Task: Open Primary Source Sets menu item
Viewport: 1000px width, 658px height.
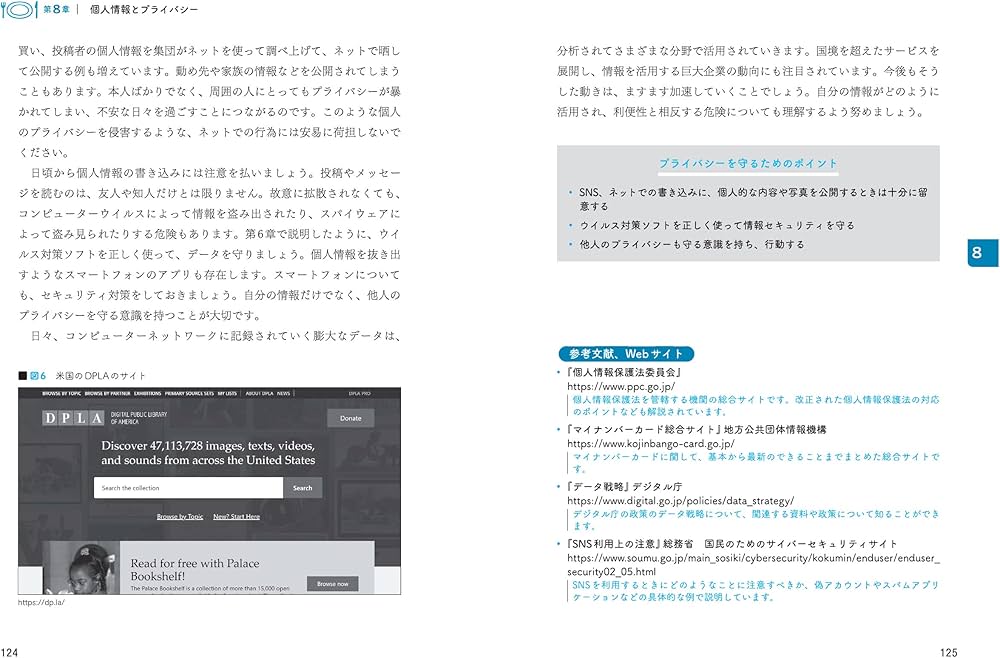Action: pyautogui.click(x=189, y=393)
